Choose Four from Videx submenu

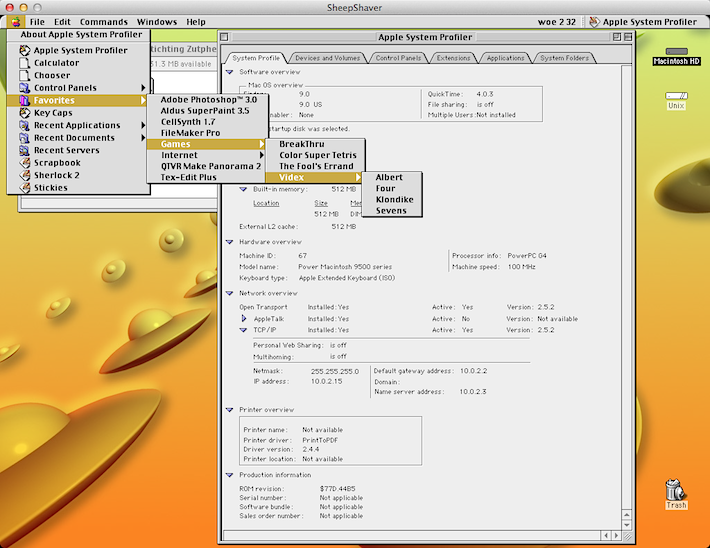point(392,188)
